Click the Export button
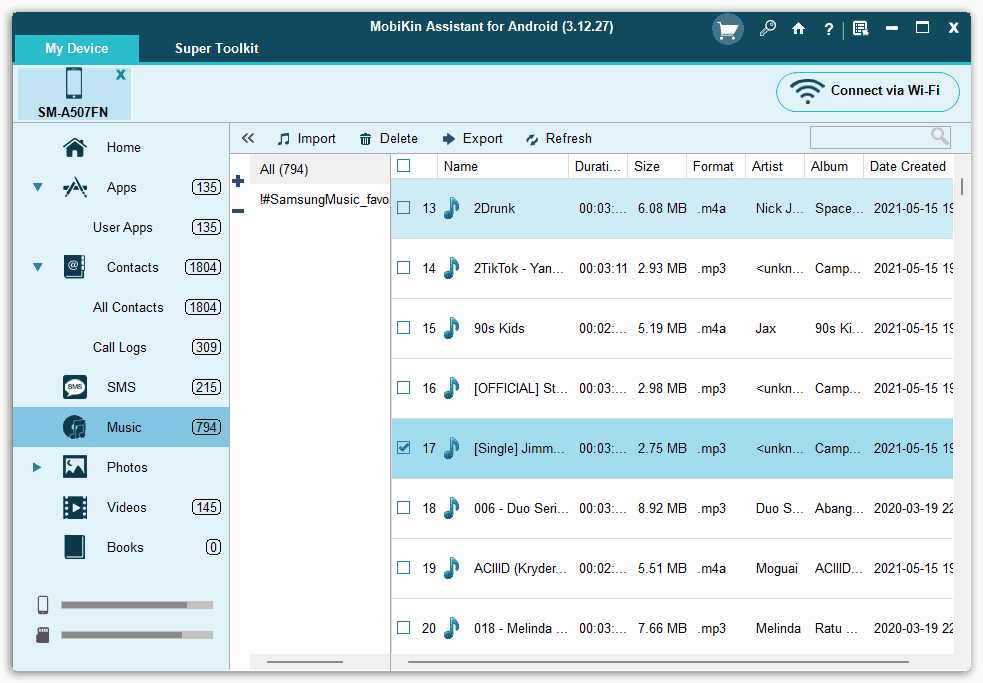Screen dimensions: 983x683 pos(473,139)
